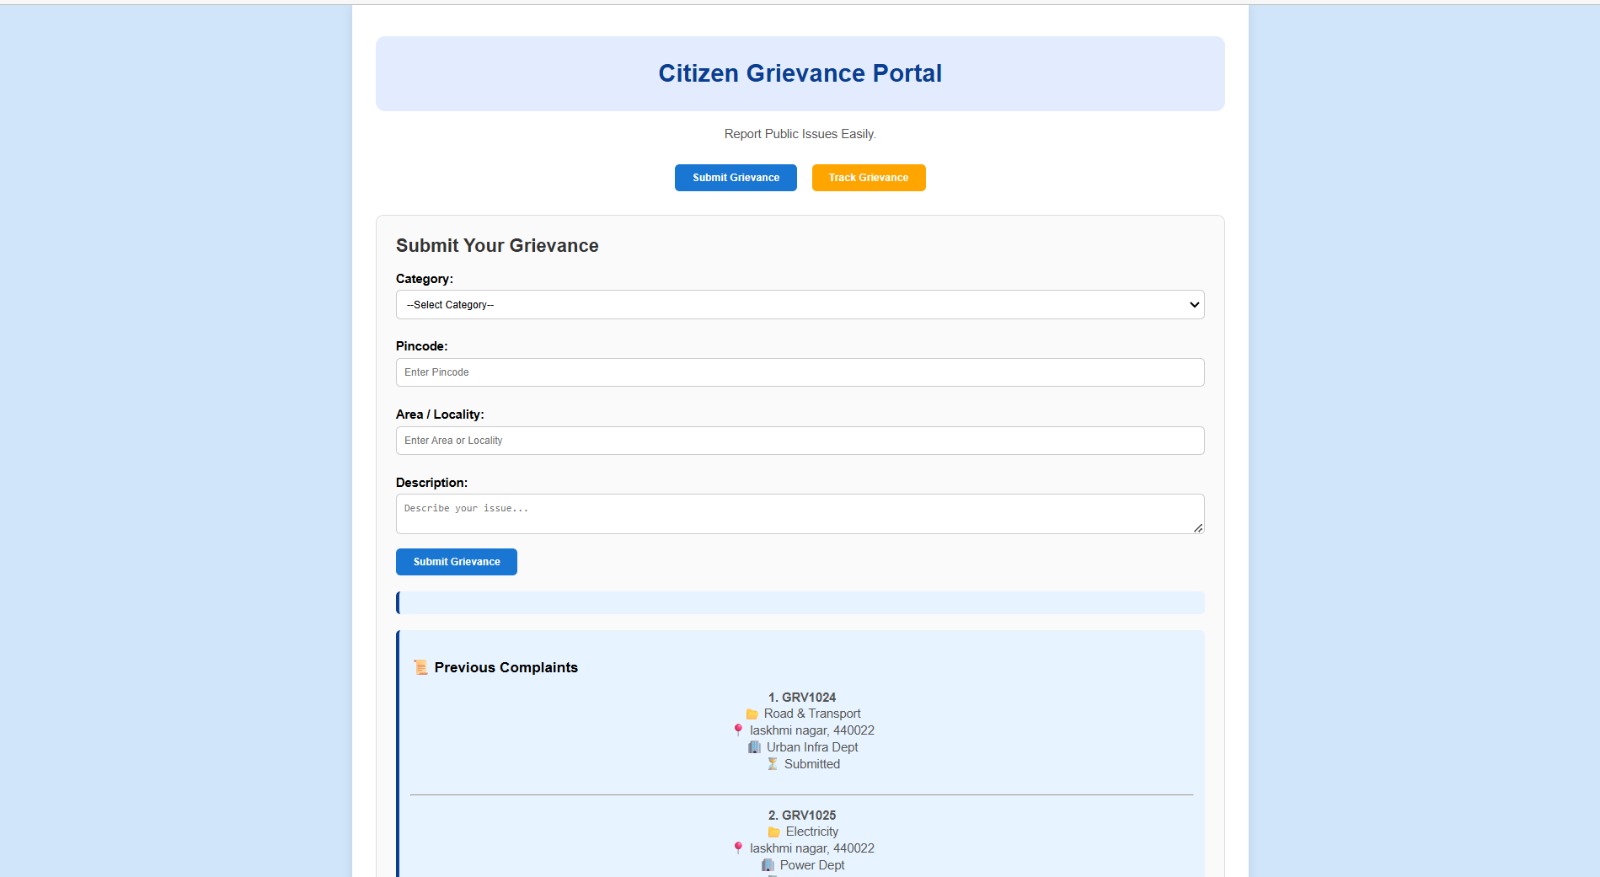Viewport: 1600px width, 877px height.
Task: Click the 'Previous Complaints' heading
Action: 506,667
